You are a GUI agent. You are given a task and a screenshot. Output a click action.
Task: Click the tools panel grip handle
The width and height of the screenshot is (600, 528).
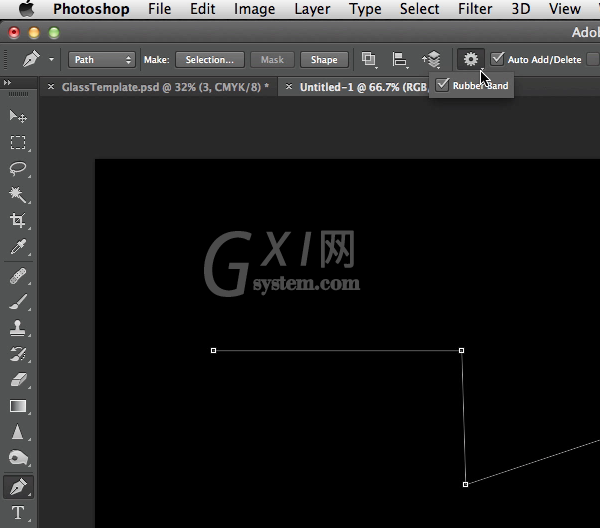pyautogui.click(x=18, y=94)
